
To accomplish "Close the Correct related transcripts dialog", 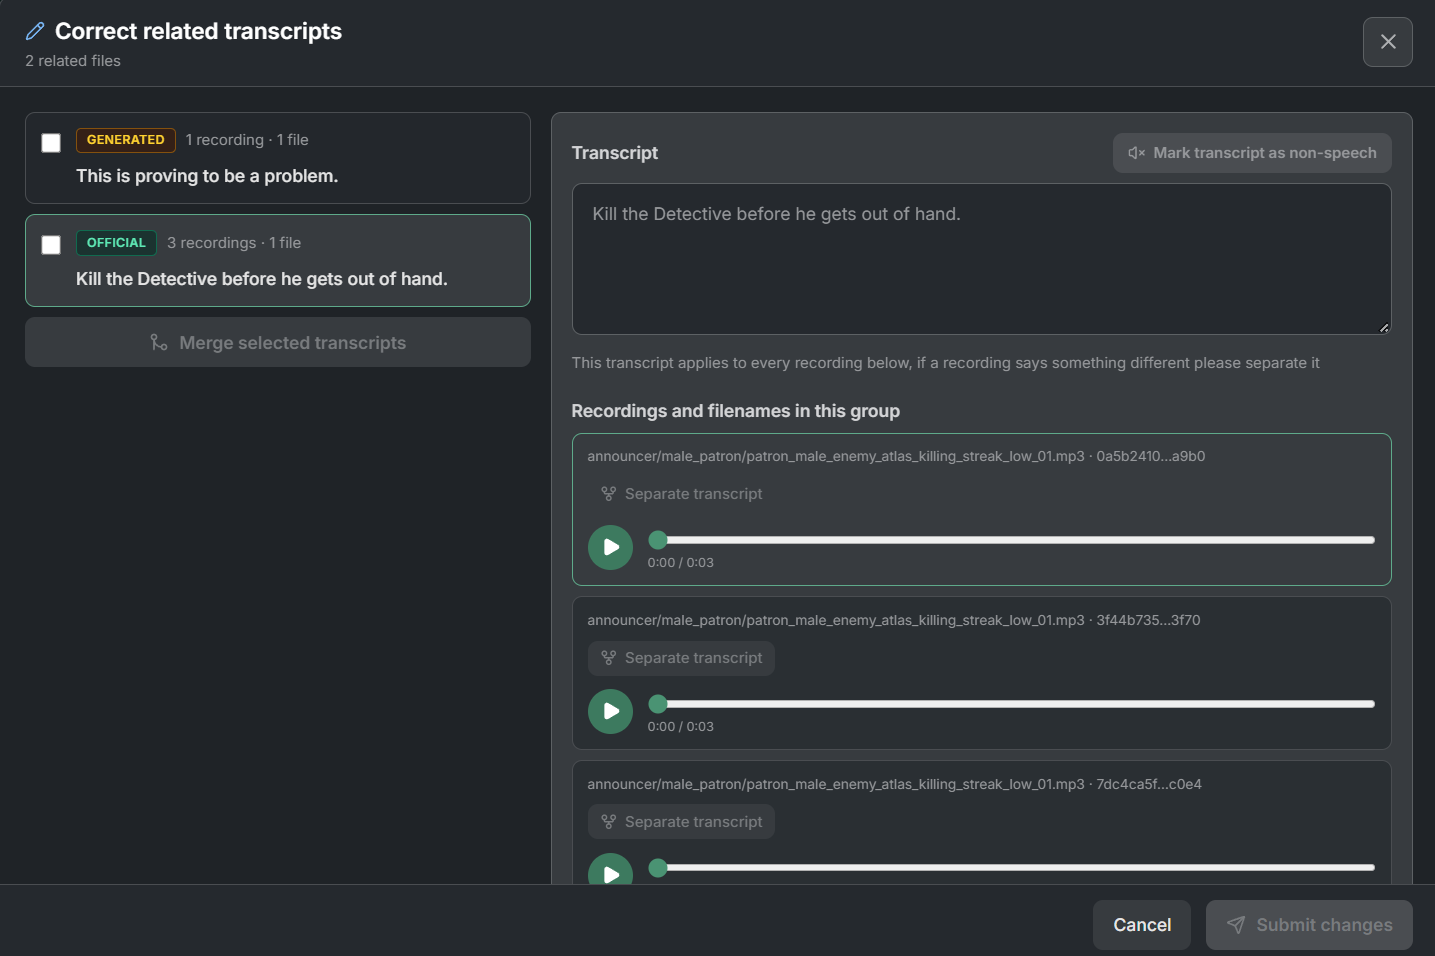I will tap(1387, 42).
